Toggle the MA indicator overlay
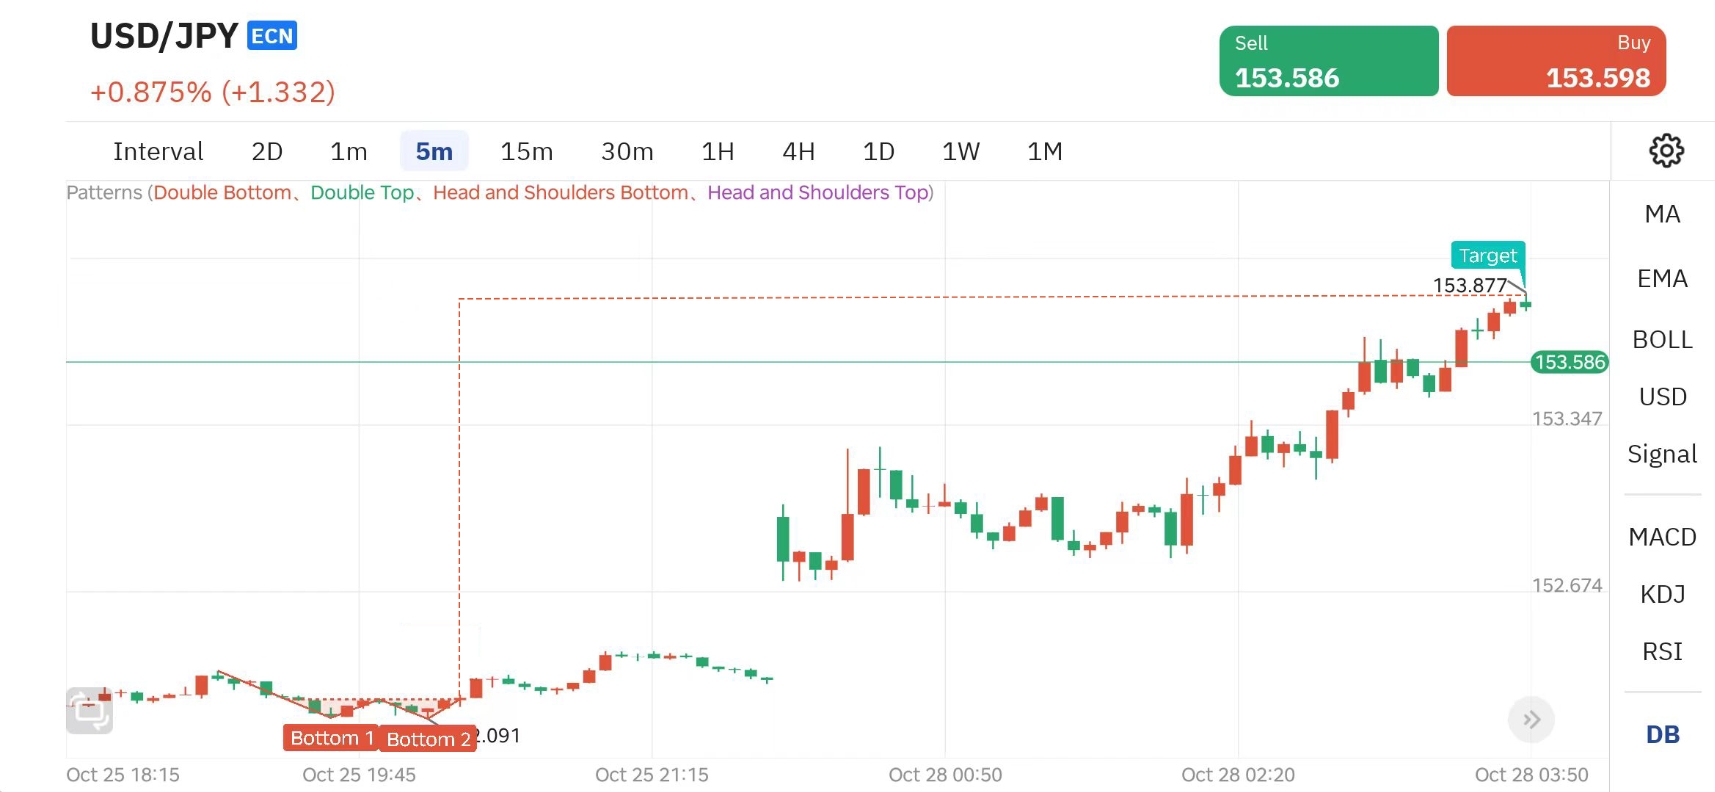Viewport: 1715px width, 792px height. click(x=1662, y=214)
